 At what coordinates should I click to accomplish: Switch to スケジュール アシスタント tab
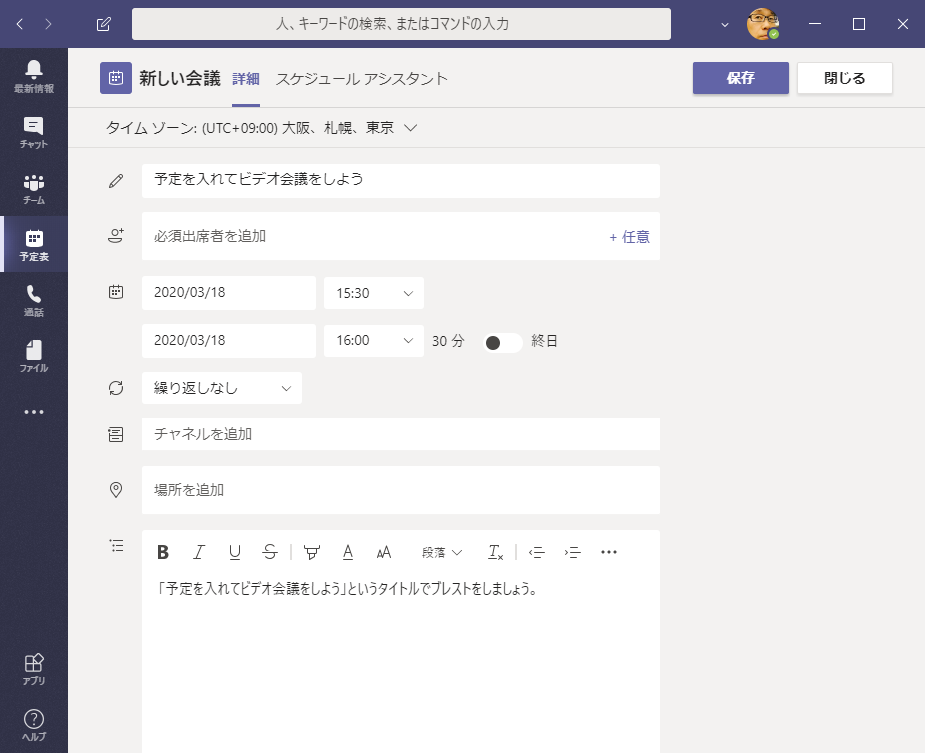[x=361, y=78]
